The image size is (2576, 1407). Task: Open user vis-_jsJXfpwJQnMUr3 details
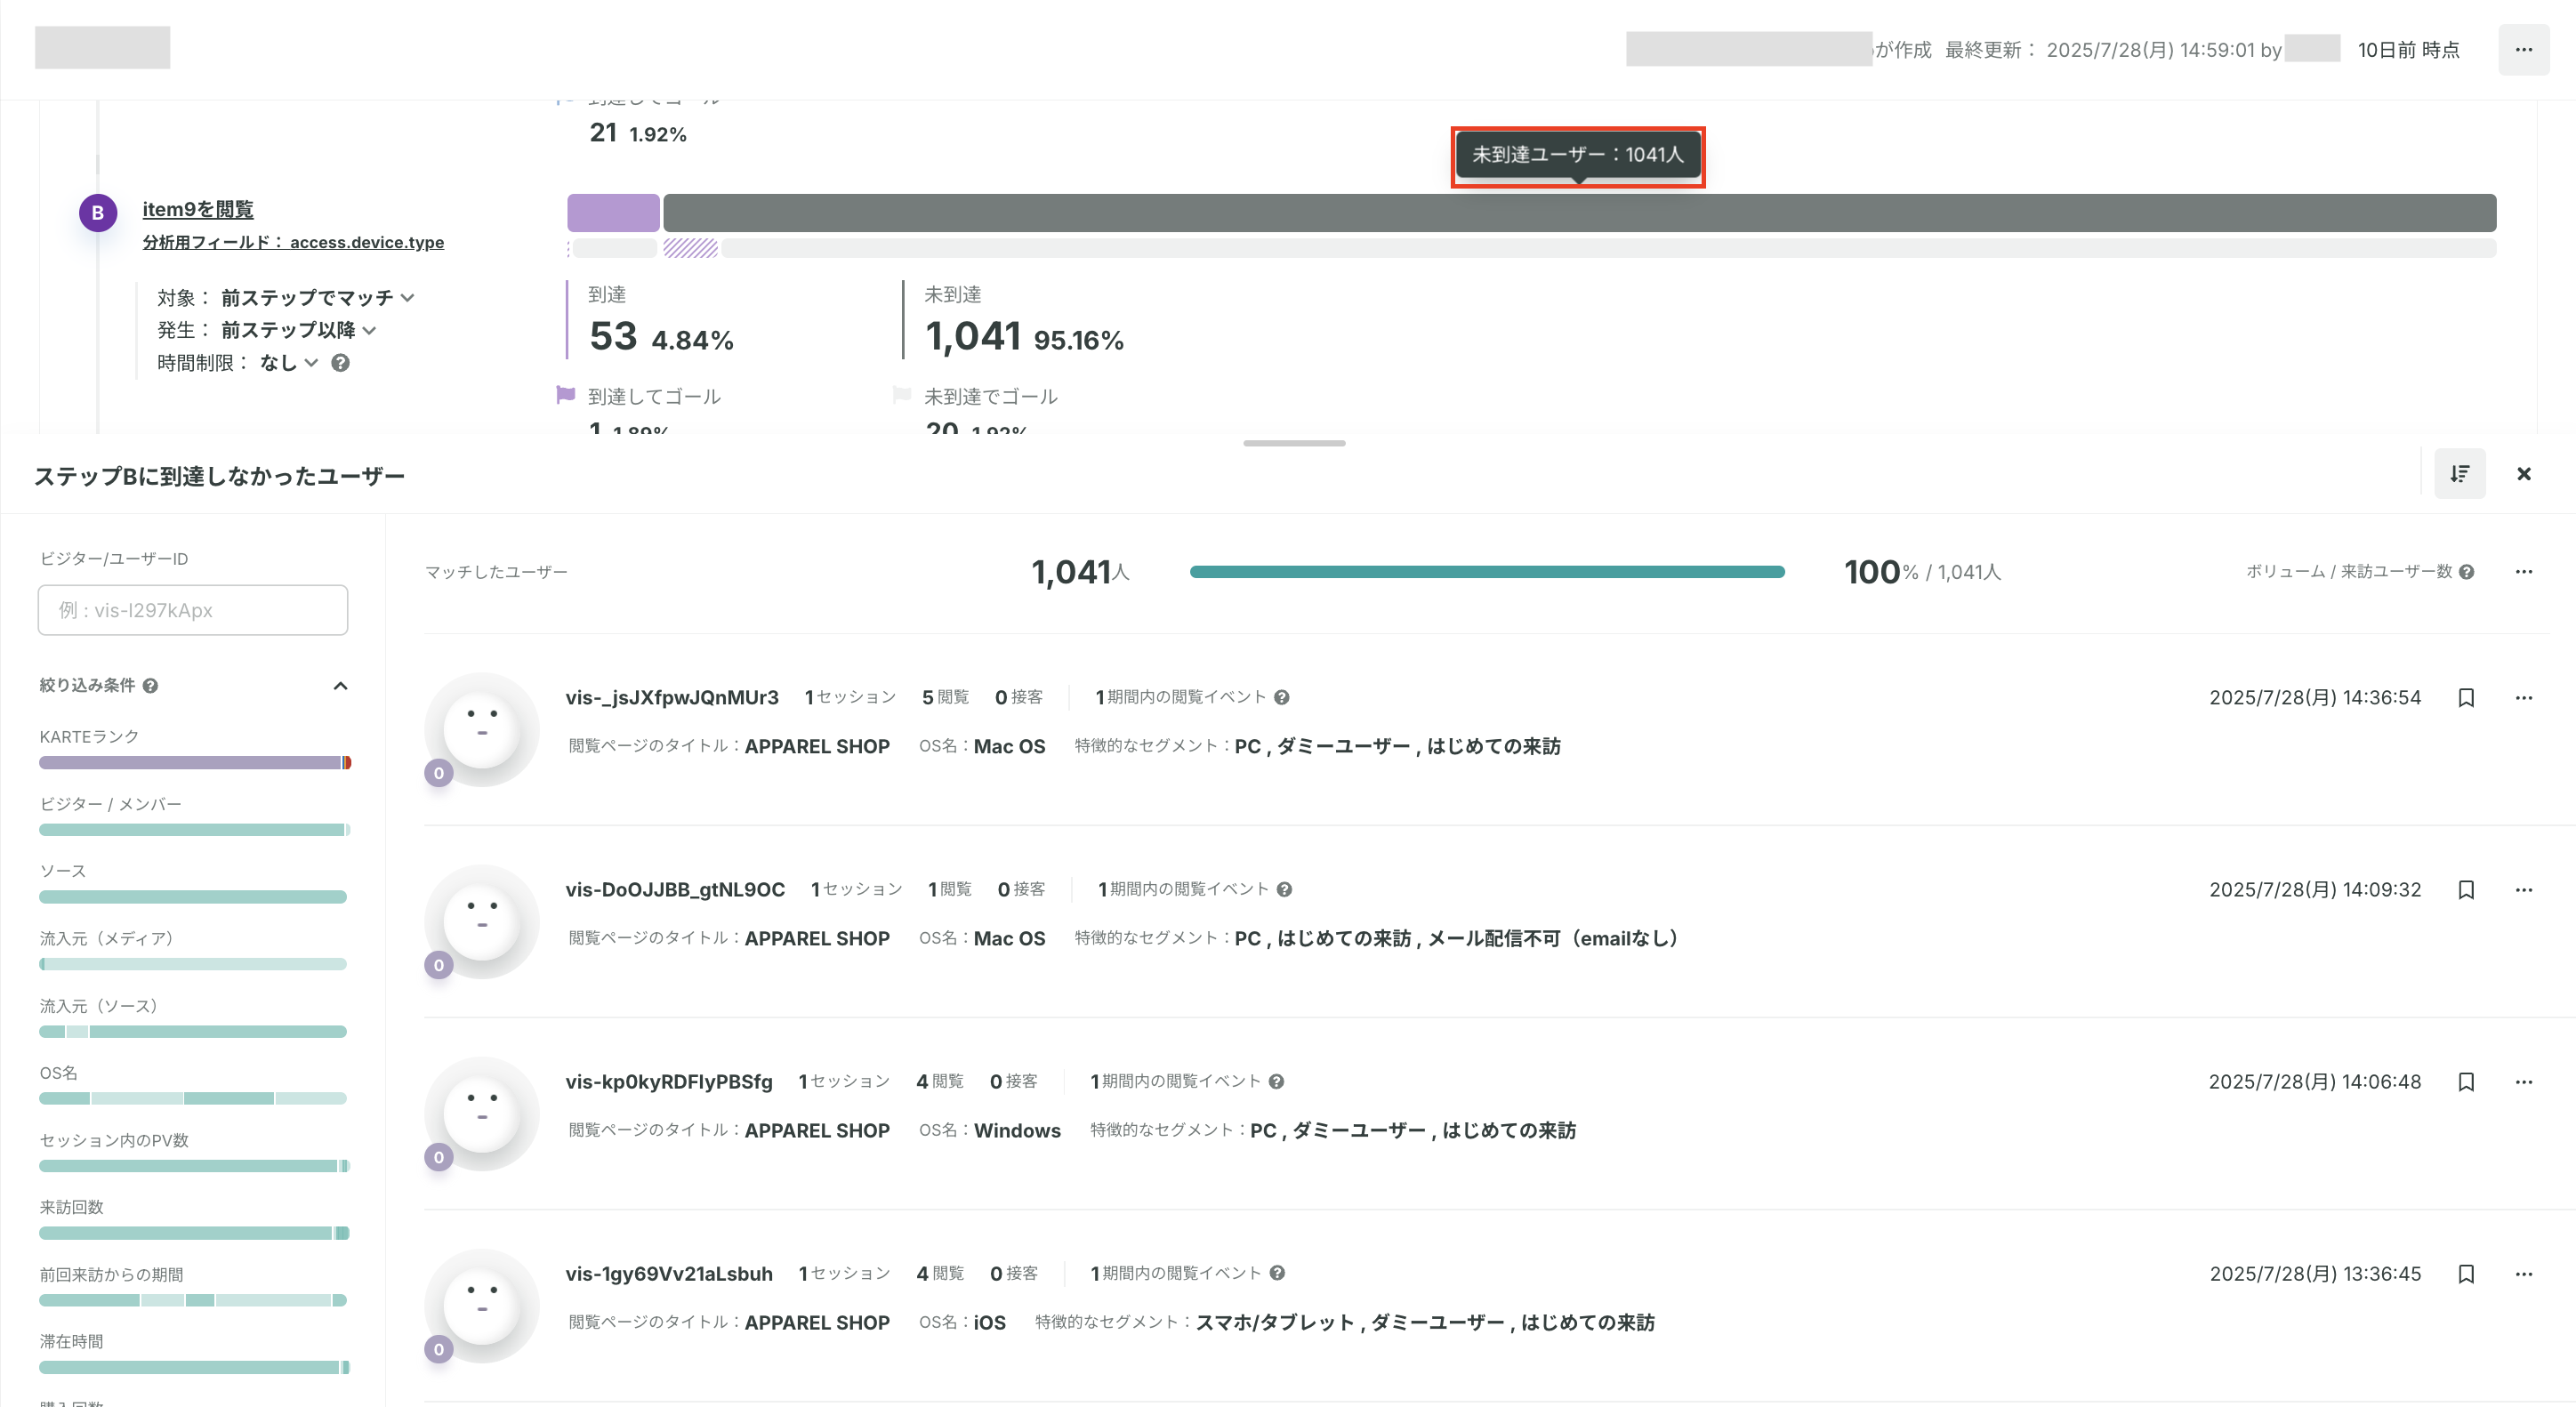tap(672, 698)
